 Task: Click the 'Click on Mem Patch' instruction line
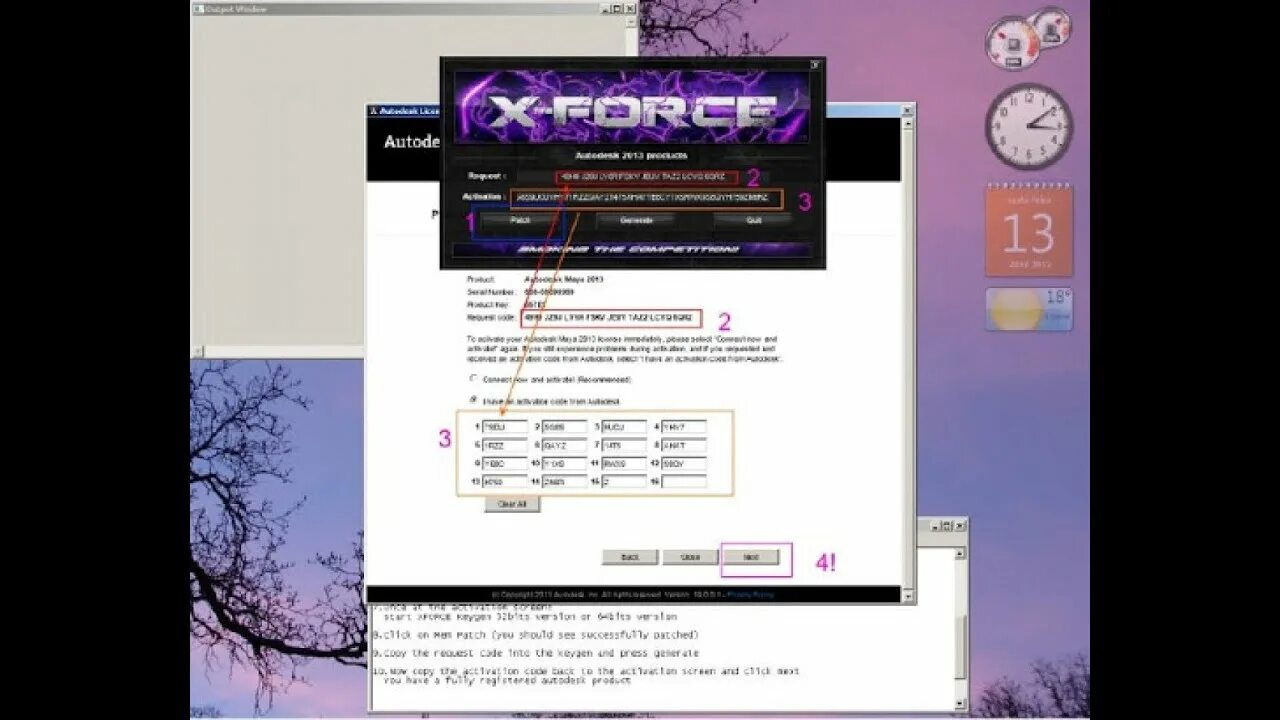coord(536,635)
